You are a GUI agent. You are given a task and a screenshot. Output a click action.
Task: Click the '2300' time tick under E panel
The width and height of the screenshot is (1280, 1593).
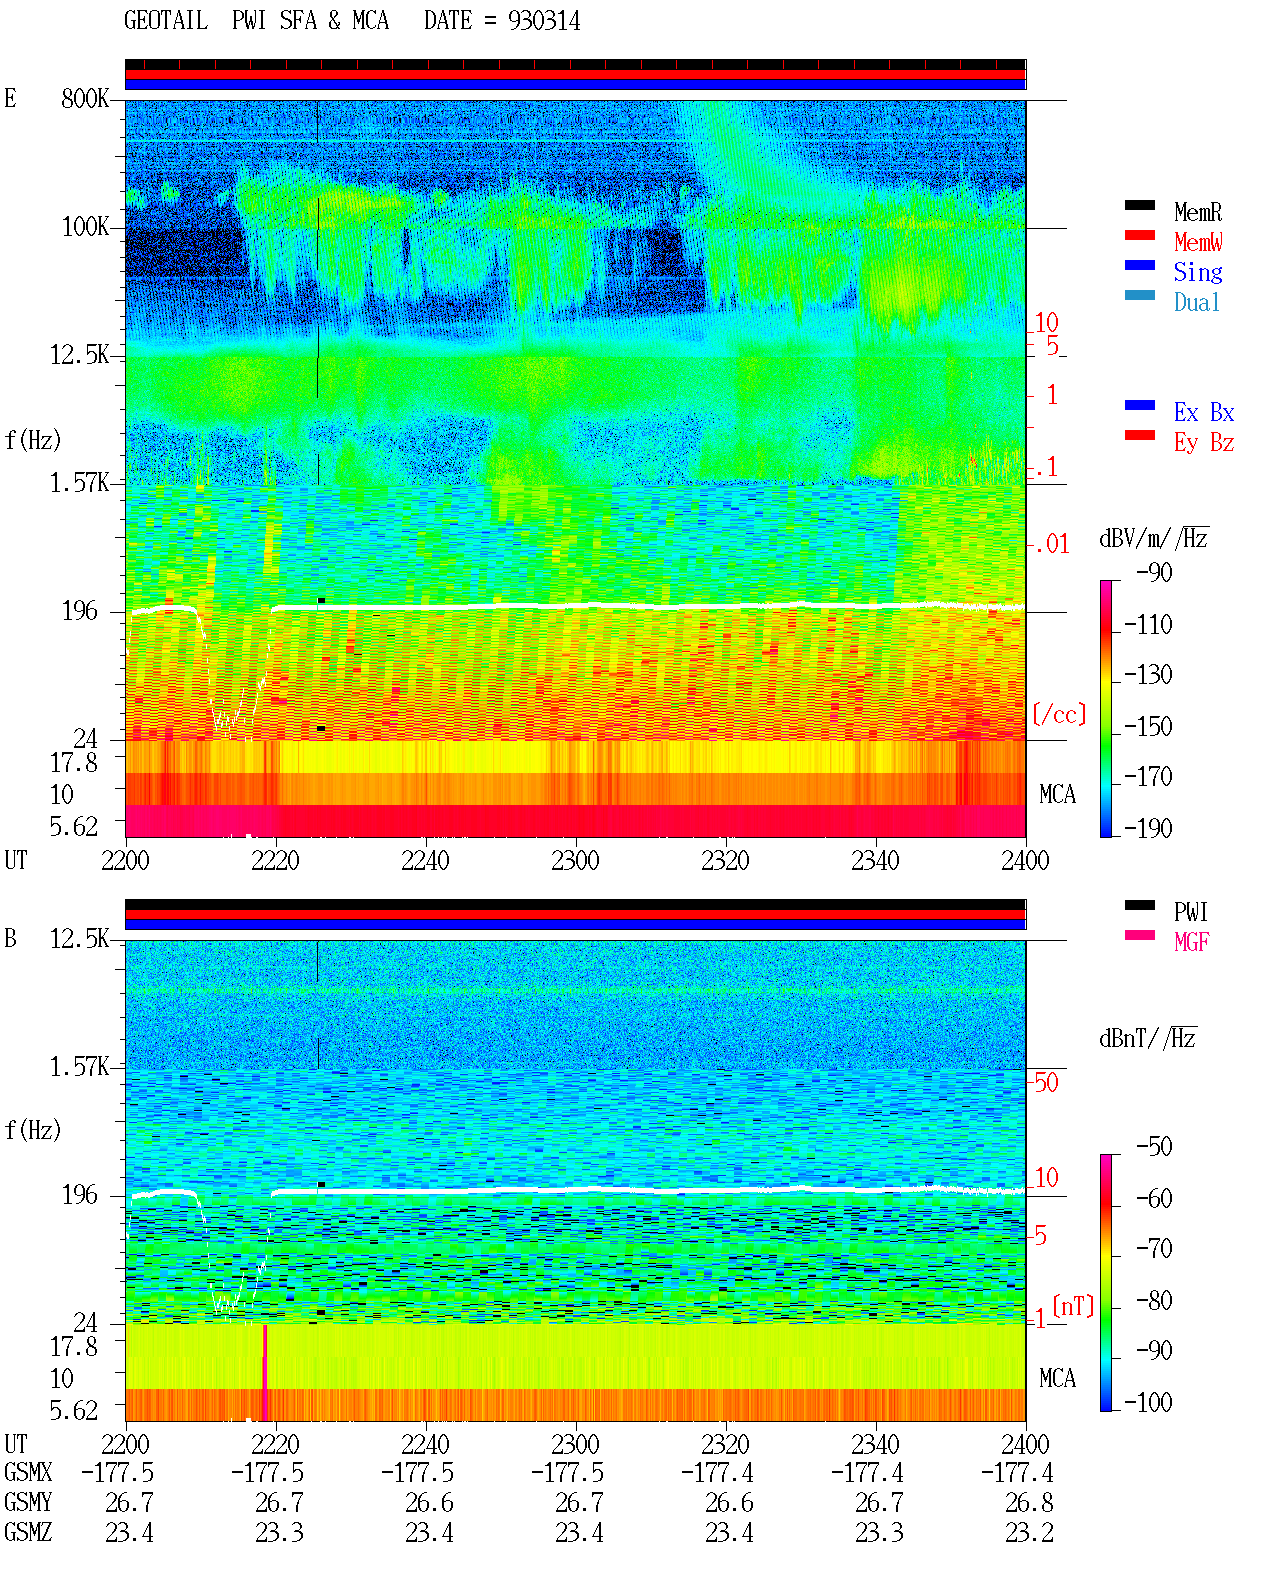point(575,860)
